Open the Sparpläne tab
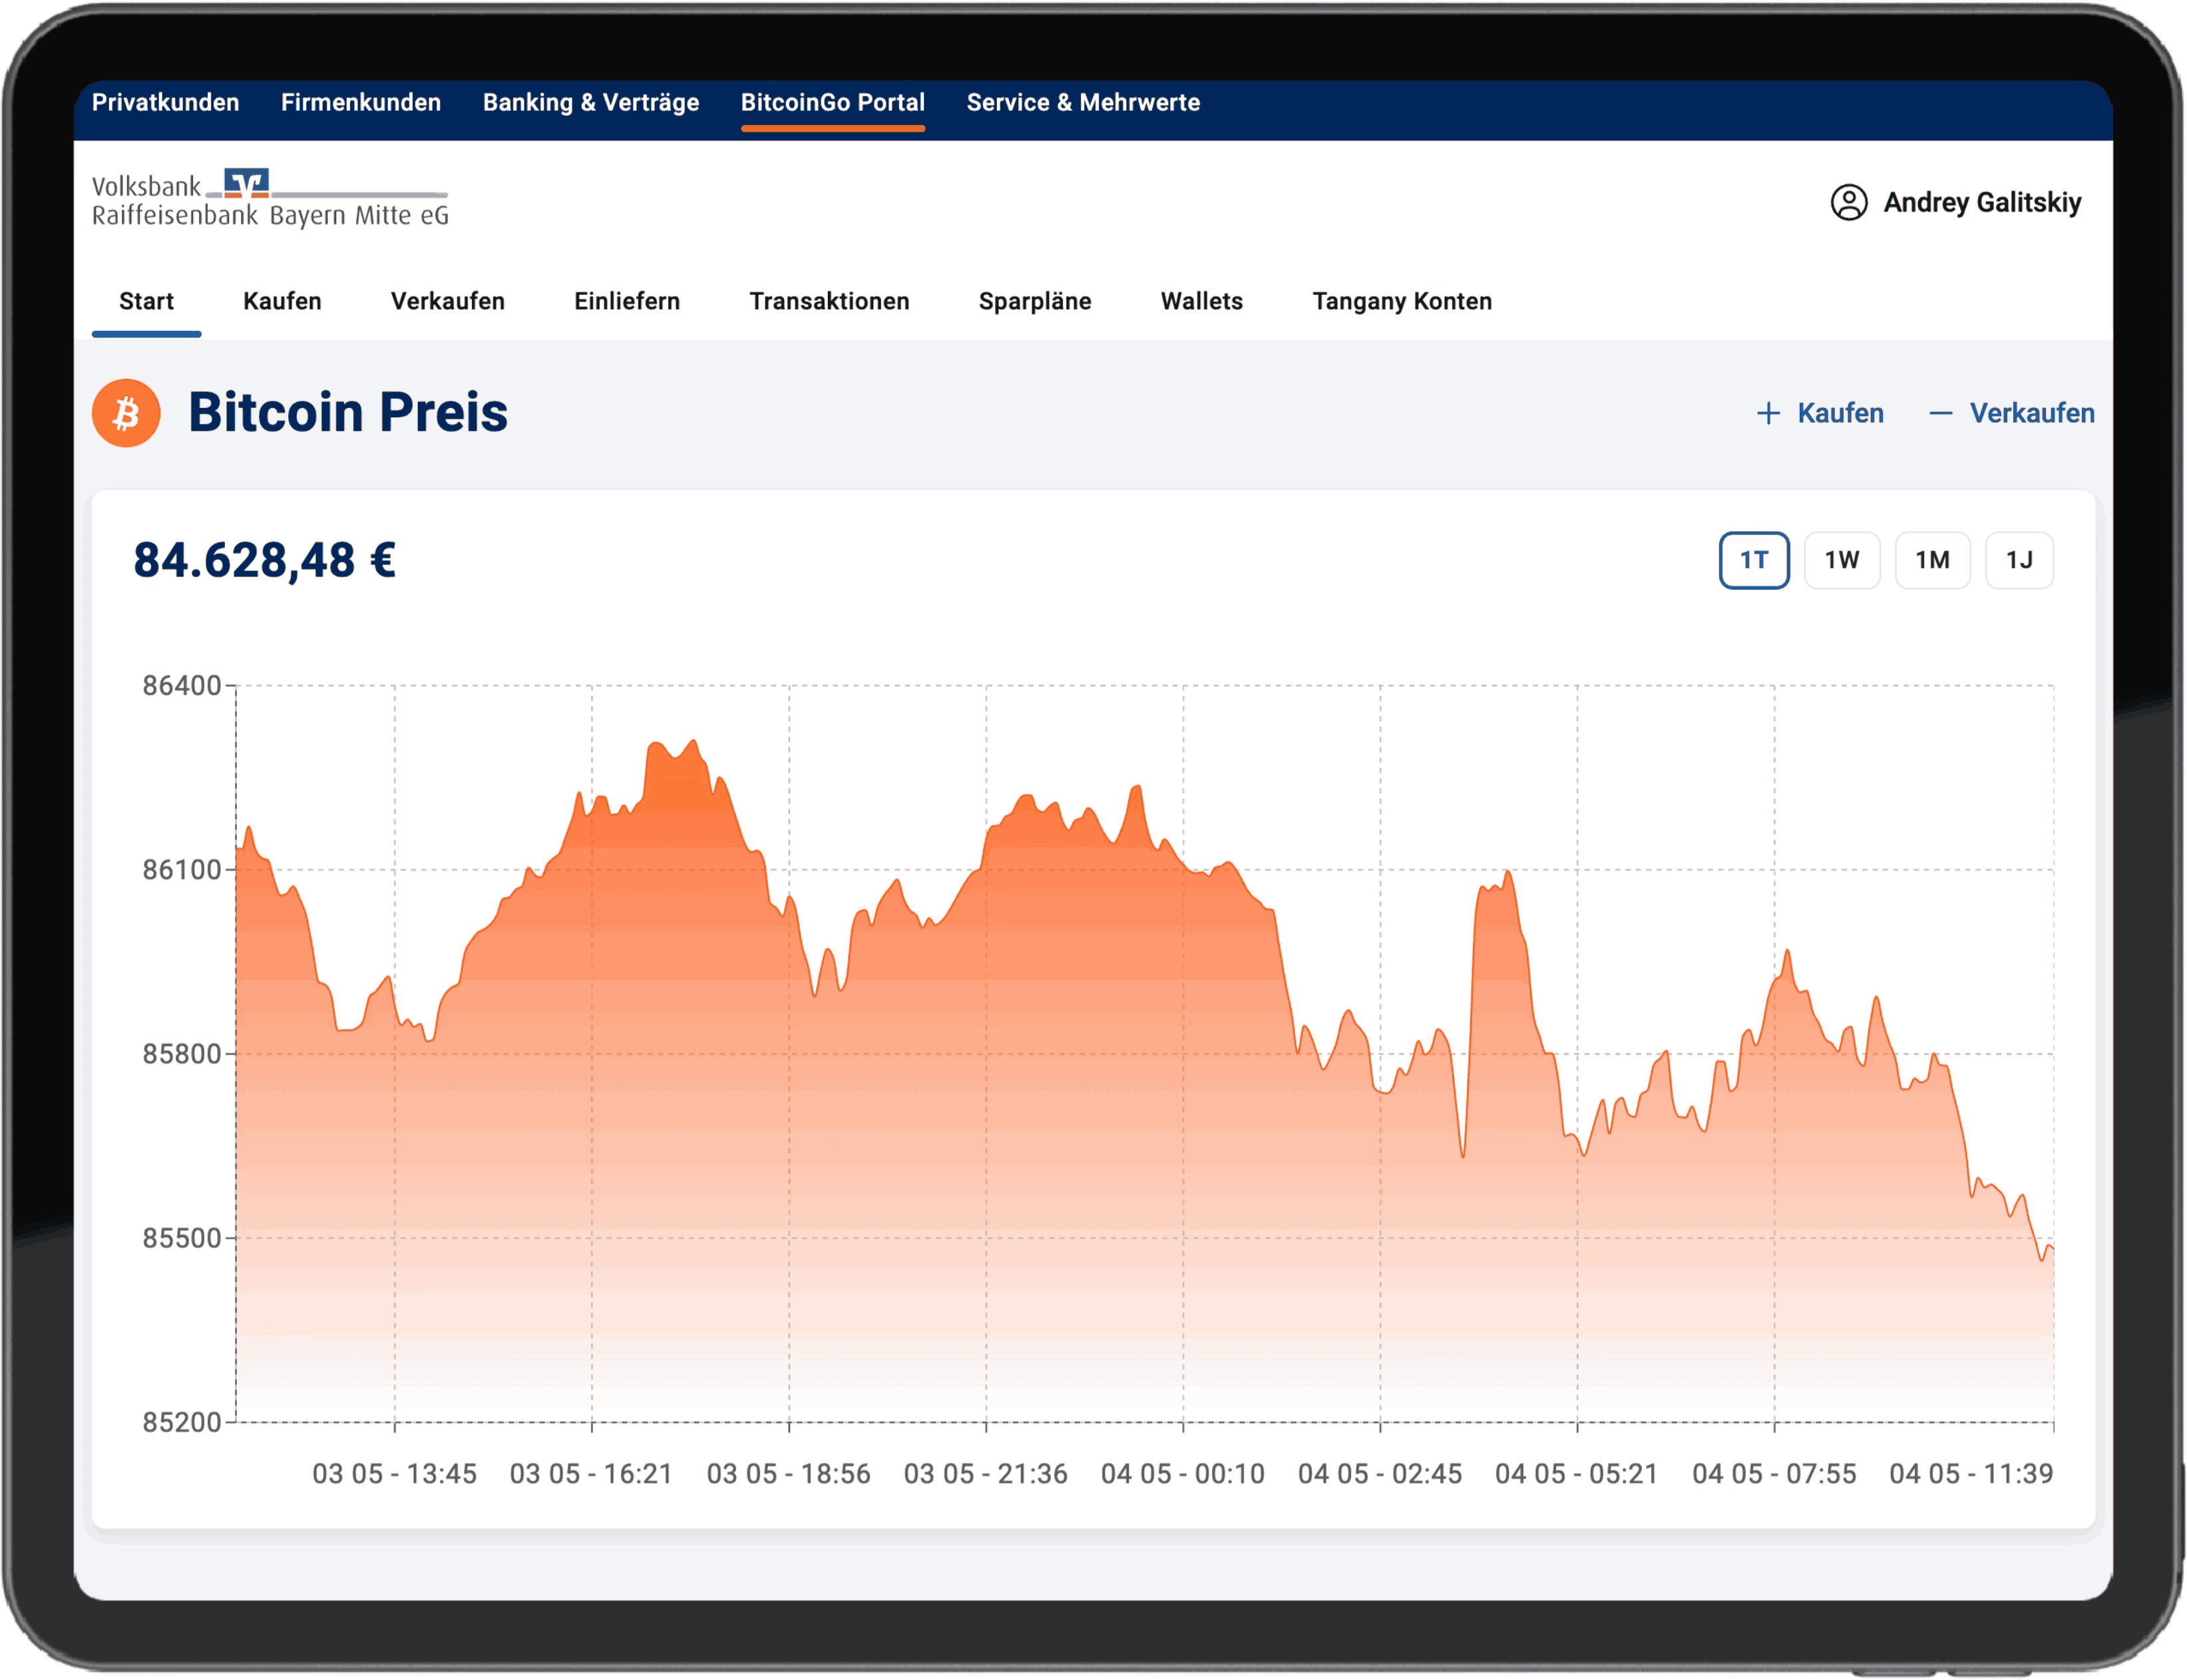Image resolution: width=2187 pixels, height=1680 pixels. [x=1034, y=301]
